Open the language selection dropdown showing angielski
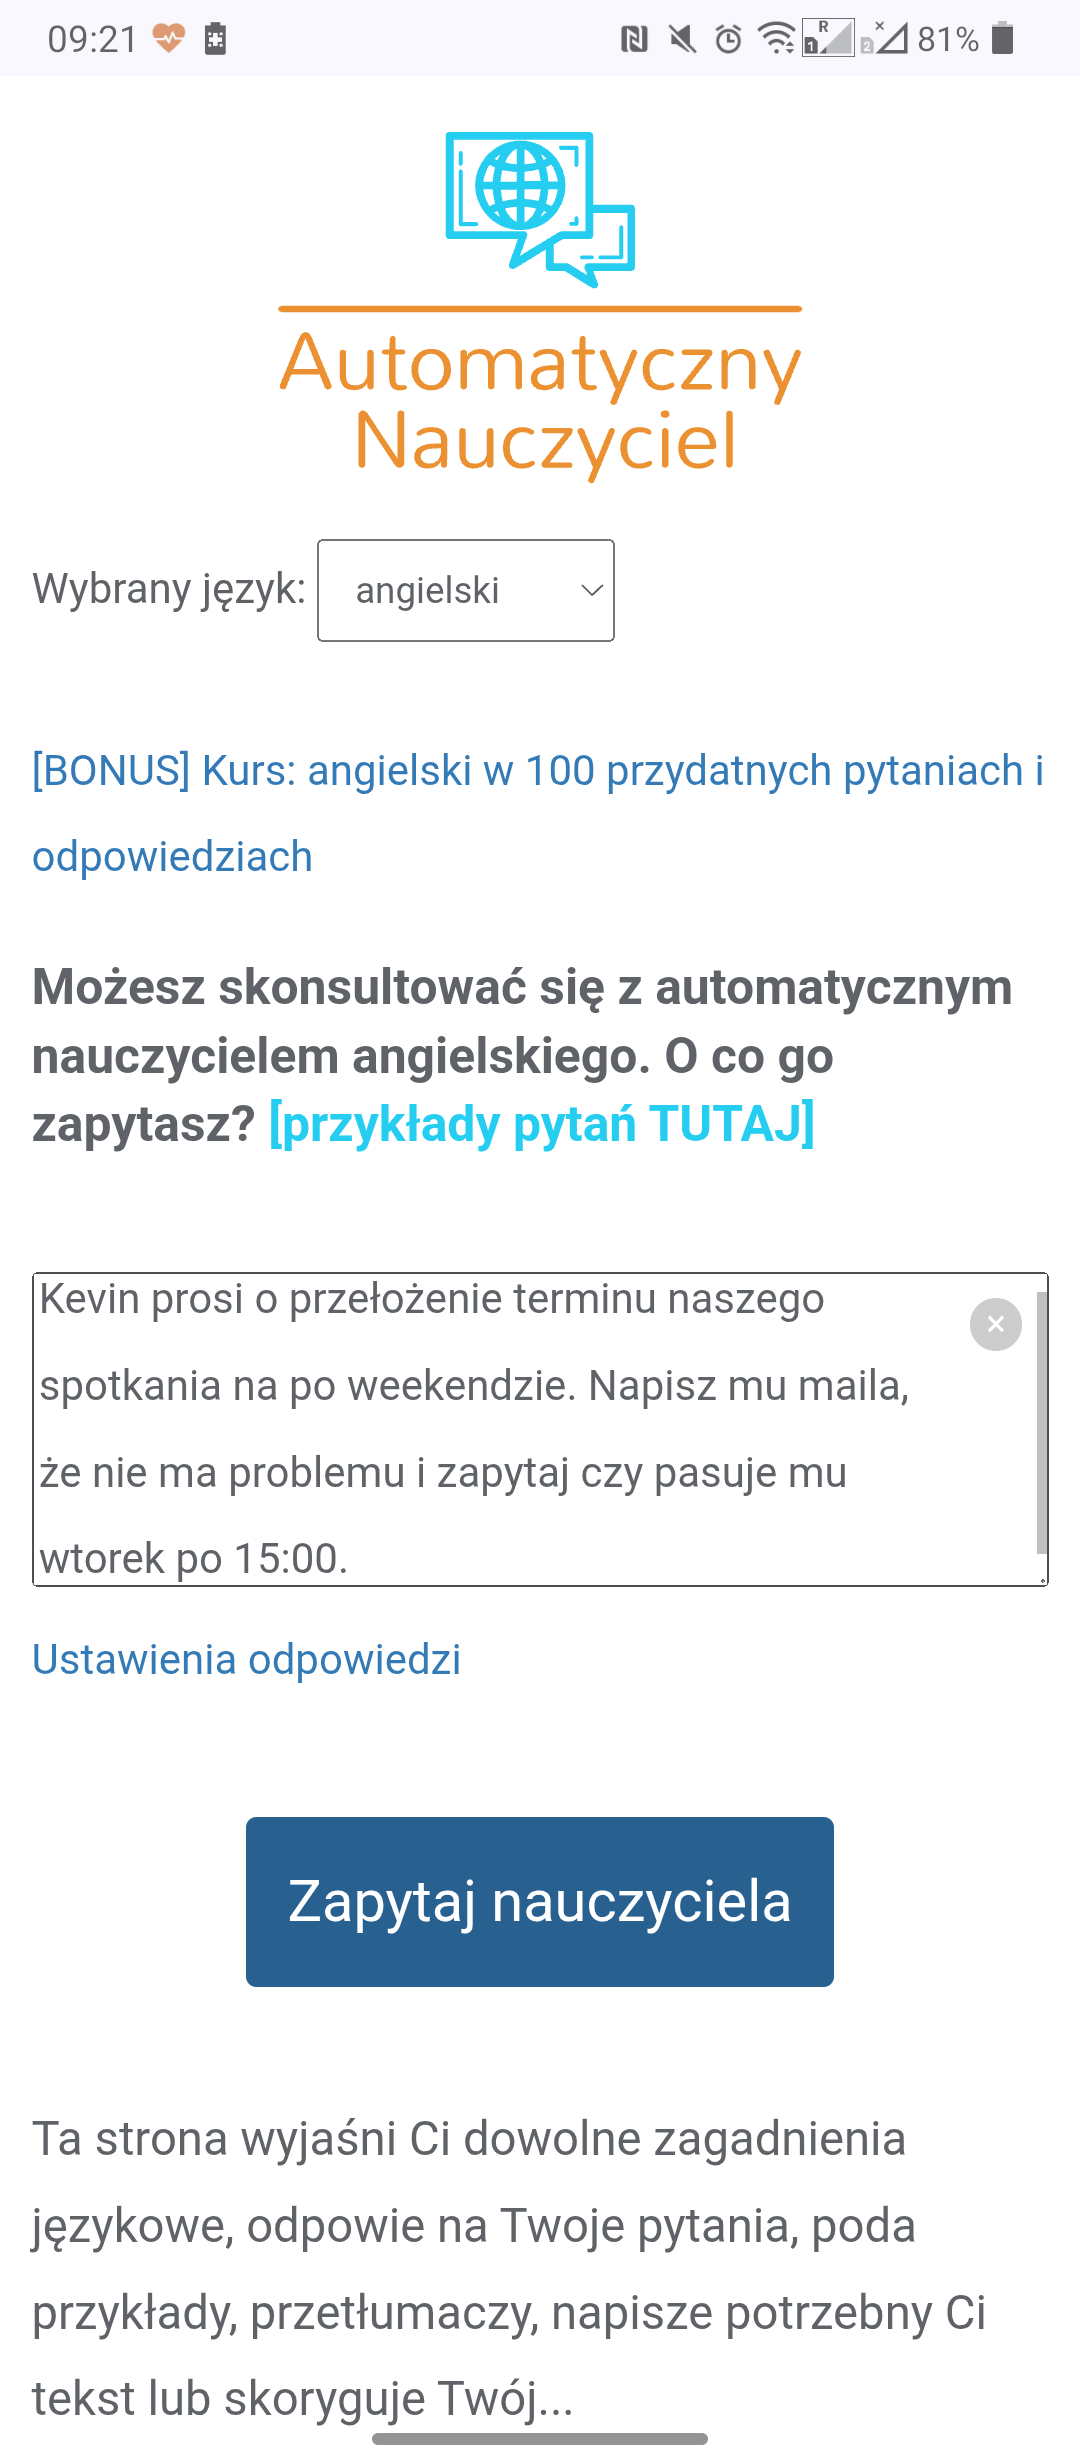The image size is (1080, 2460). [x=465, y=590]
